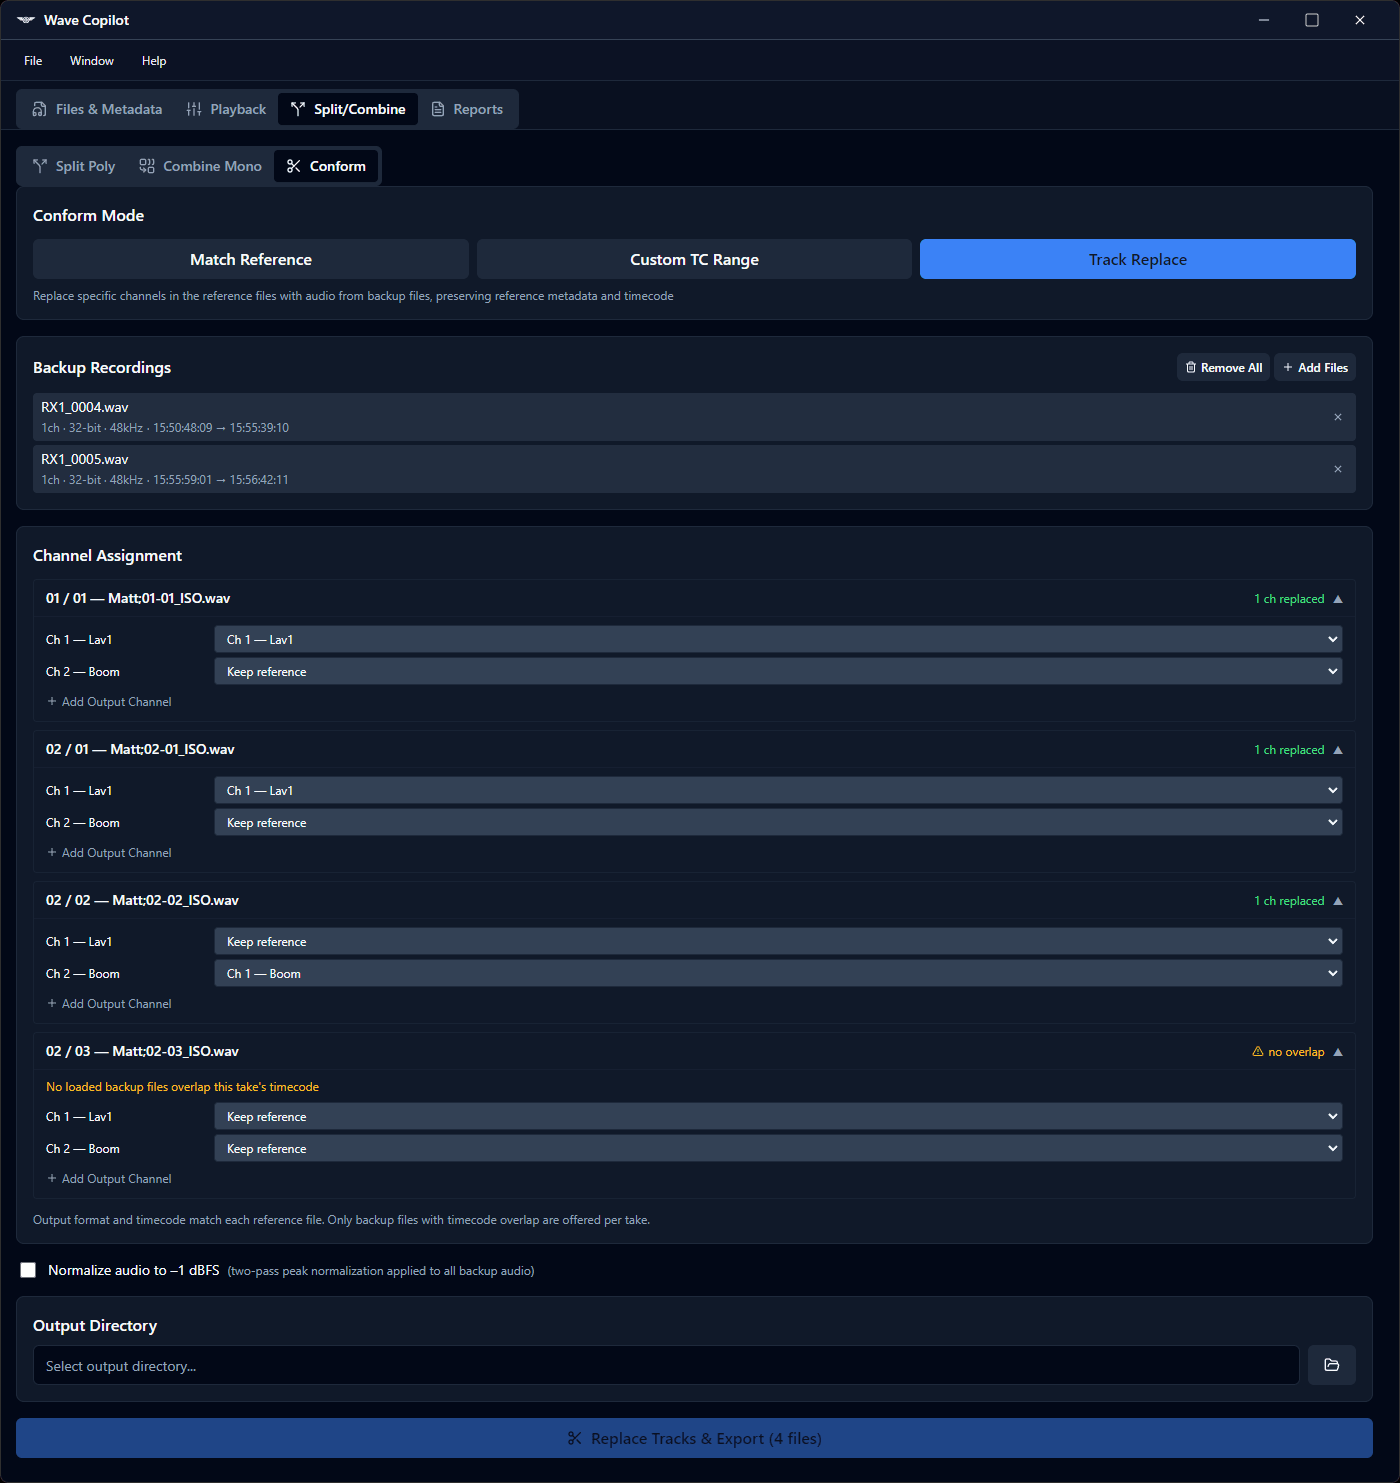Viewport: 1400px width, 1483px height.
Task: Open Ch 1 Lav1 dropdown for take 02 / 02
Action: [777, 942]
